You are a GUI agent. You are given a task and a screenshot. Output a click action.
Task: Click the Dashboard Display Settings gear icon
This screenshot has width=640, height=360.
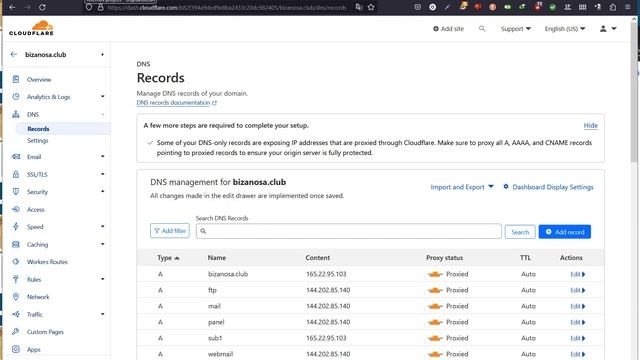[506, 187]
